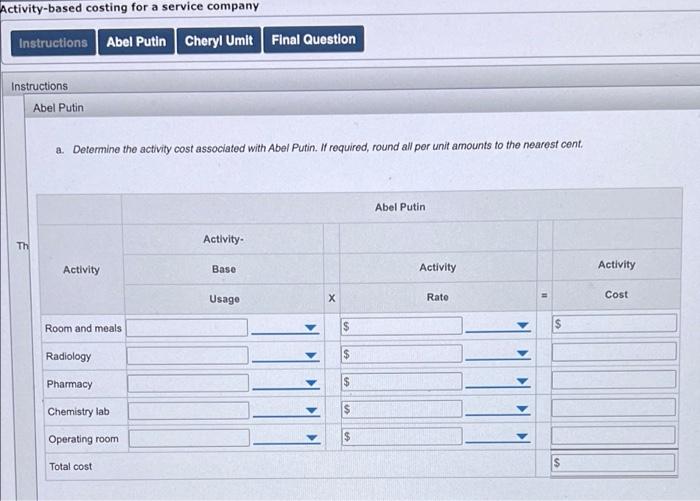Click the 'Instructions' panel heading
The height and width of the screenshot is (501, 700).
(39, 86)
